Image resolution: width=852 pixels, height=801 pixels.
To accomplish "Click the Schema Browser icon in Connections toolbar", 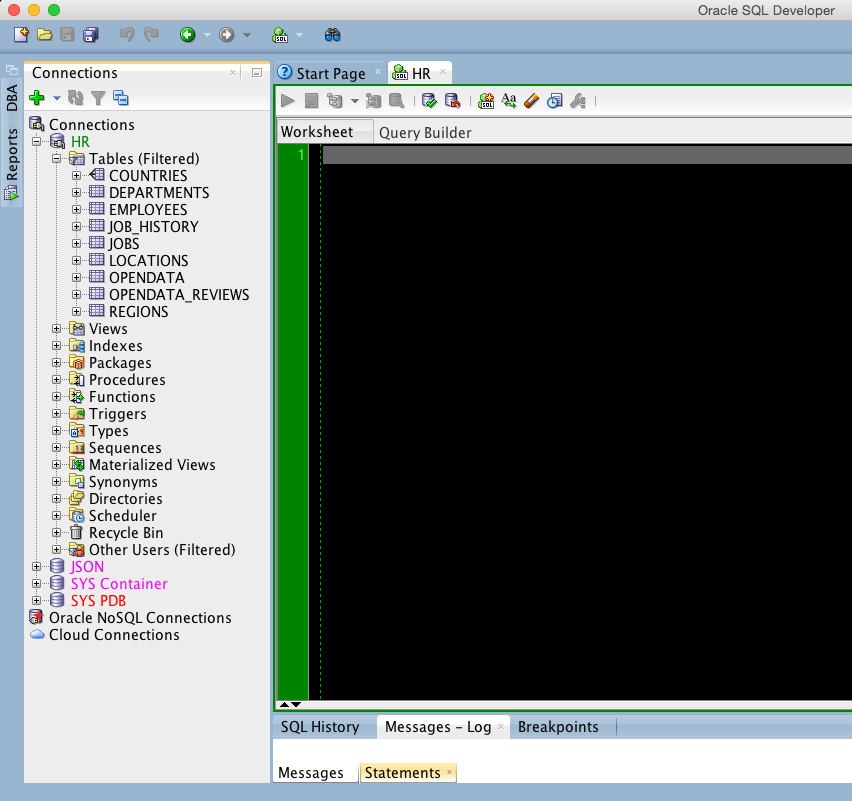I will click(x=121, y=98).
